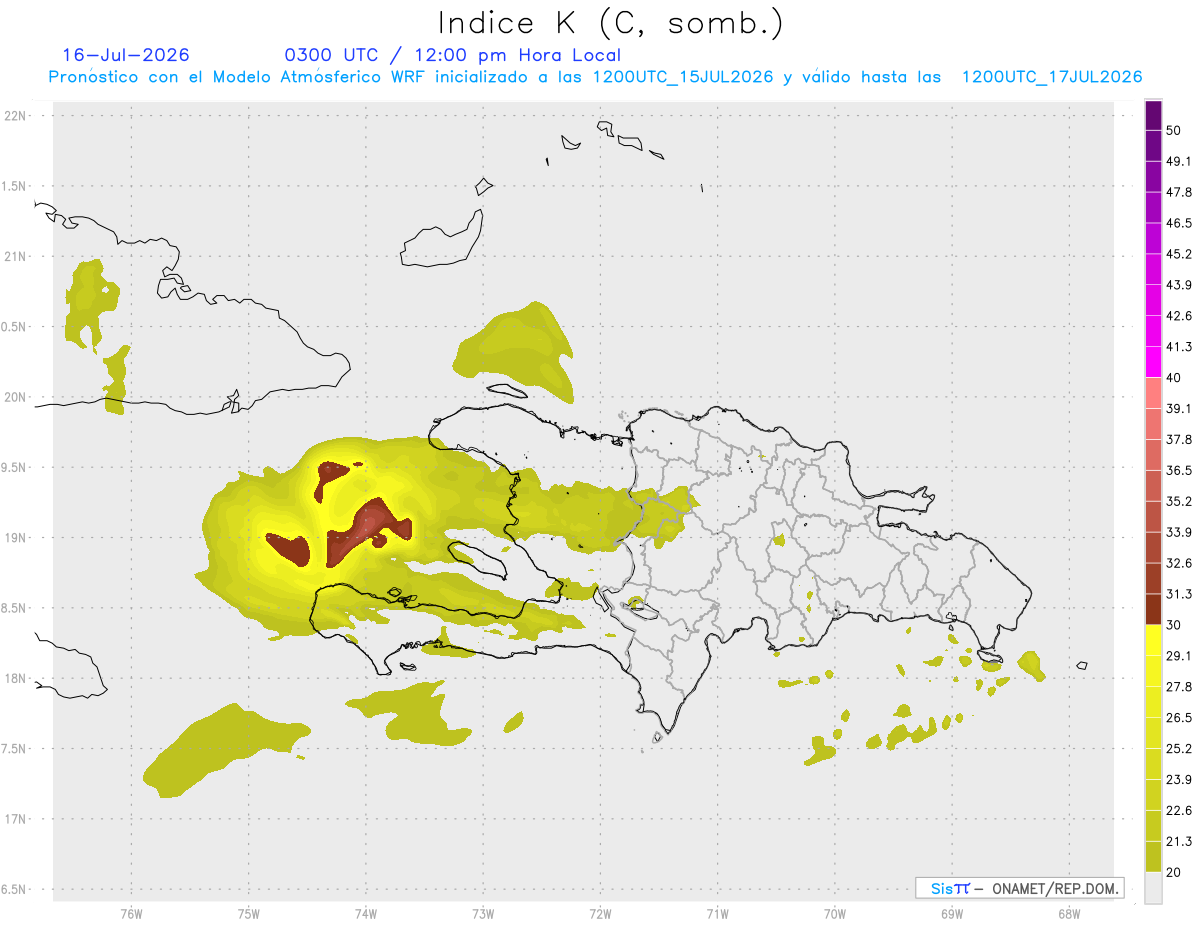
Task: Click latitude axis label "21N"
Action: coord(15,256)
